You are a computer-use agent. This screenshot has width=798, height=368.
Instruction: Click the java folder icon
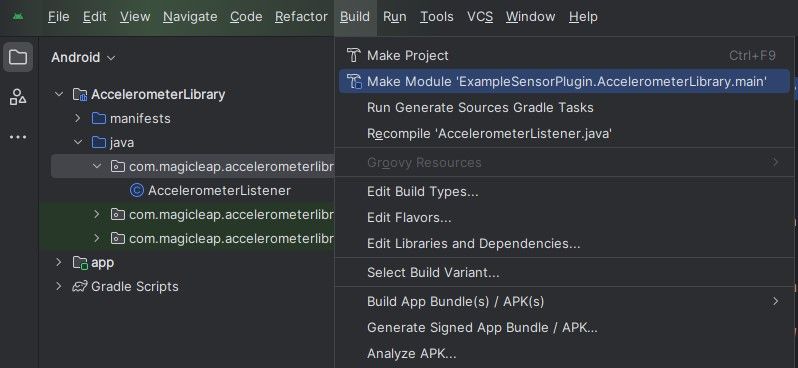(99, 143)
